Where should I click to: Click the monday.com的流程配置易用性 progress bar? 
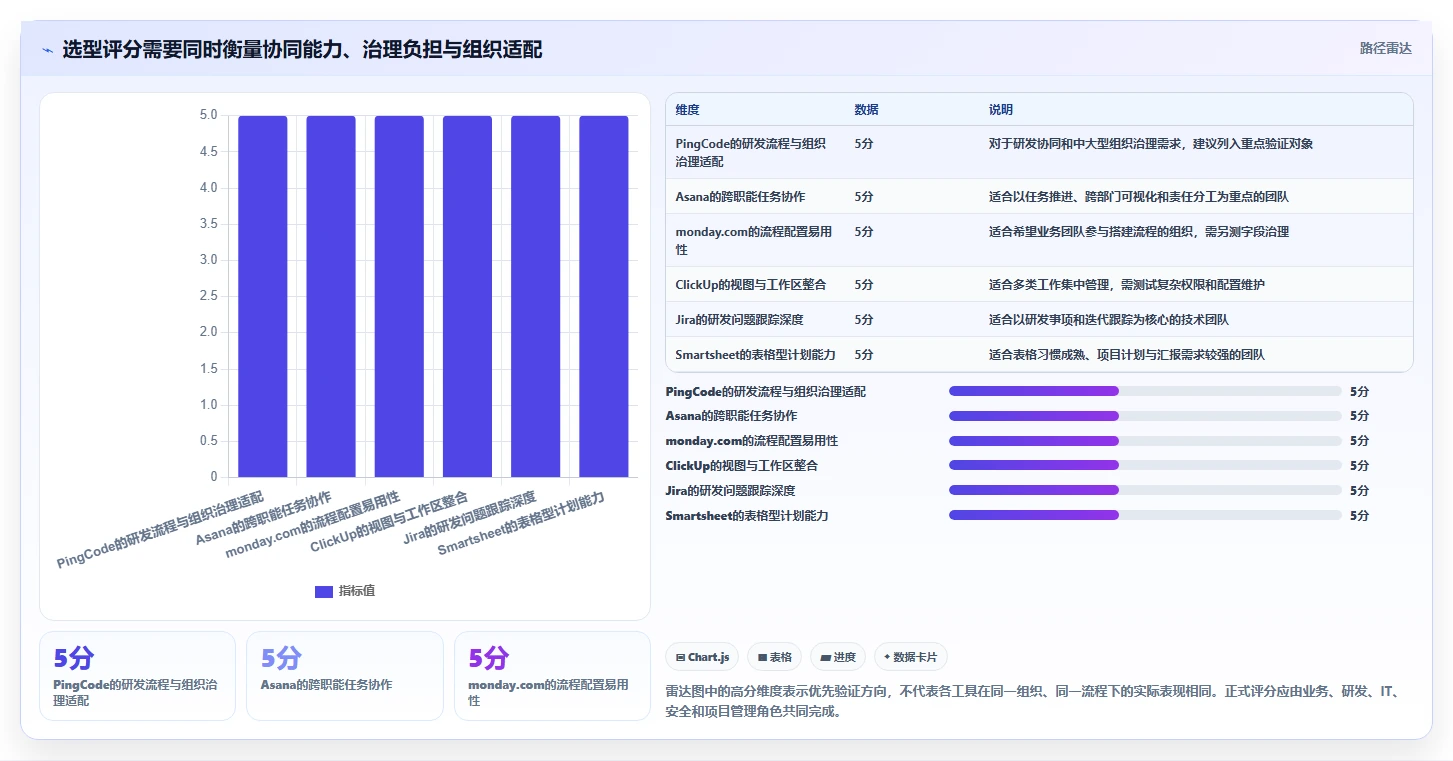tap(1145, 441)
